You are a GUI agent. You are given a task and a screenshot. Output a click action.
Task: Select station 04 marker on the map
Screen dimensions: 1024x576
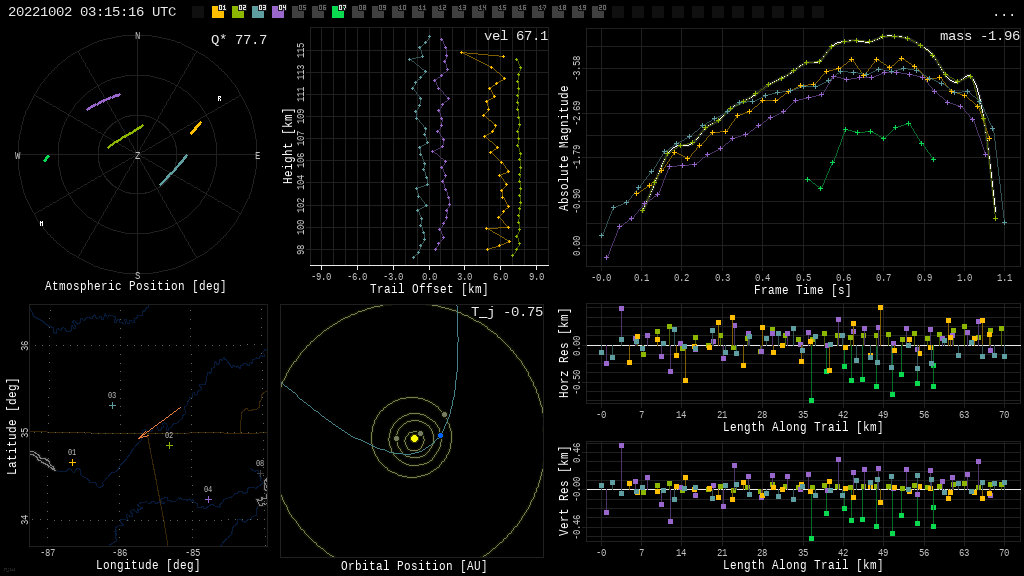(208, 500)
